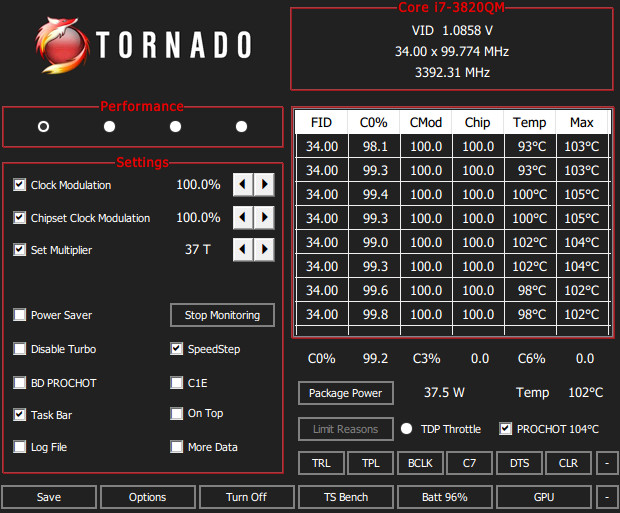Click the C0% column header

(374, 123)
